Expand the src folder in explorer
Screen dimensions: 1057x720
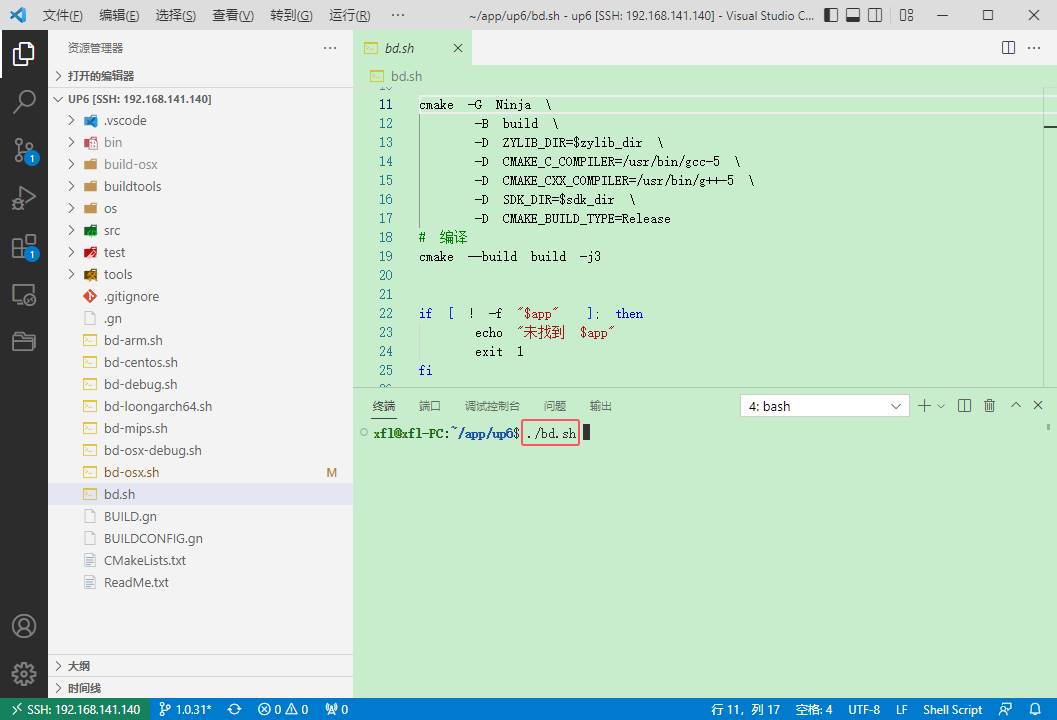(x=111, y=230)
